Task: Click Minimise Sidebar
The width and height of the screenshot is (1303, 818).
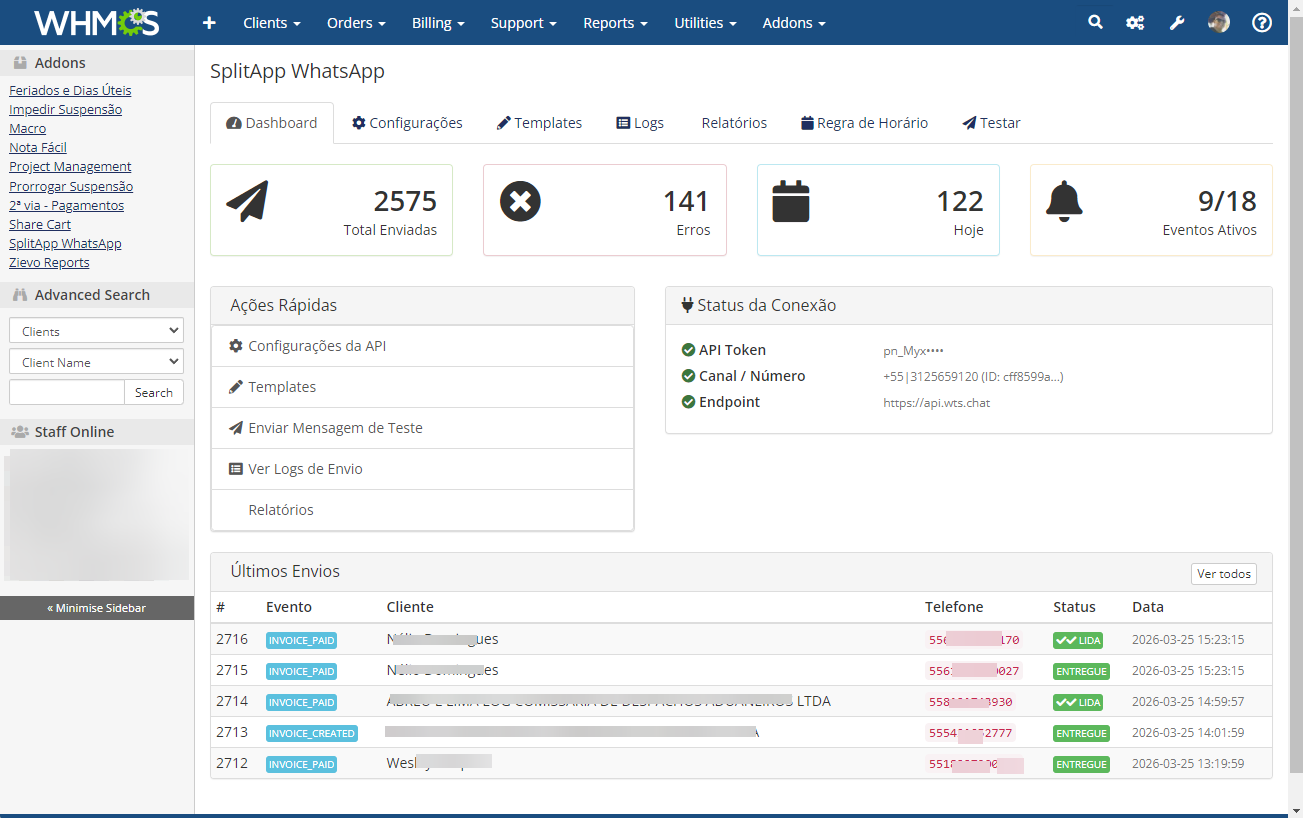Action: [97, 608]
